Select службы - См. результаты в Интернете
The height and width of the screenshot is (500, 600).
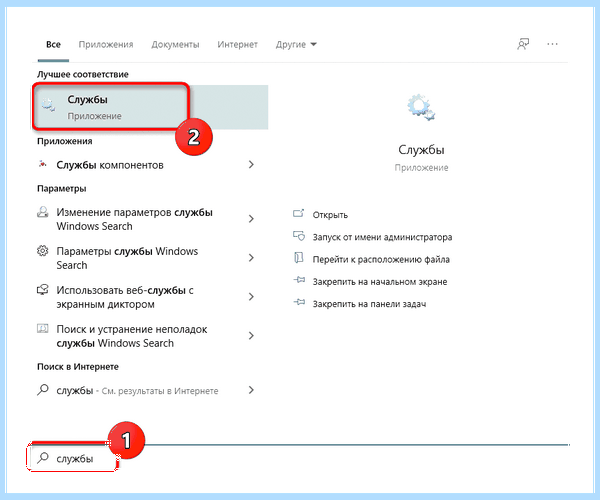click(x=137, y=391)
